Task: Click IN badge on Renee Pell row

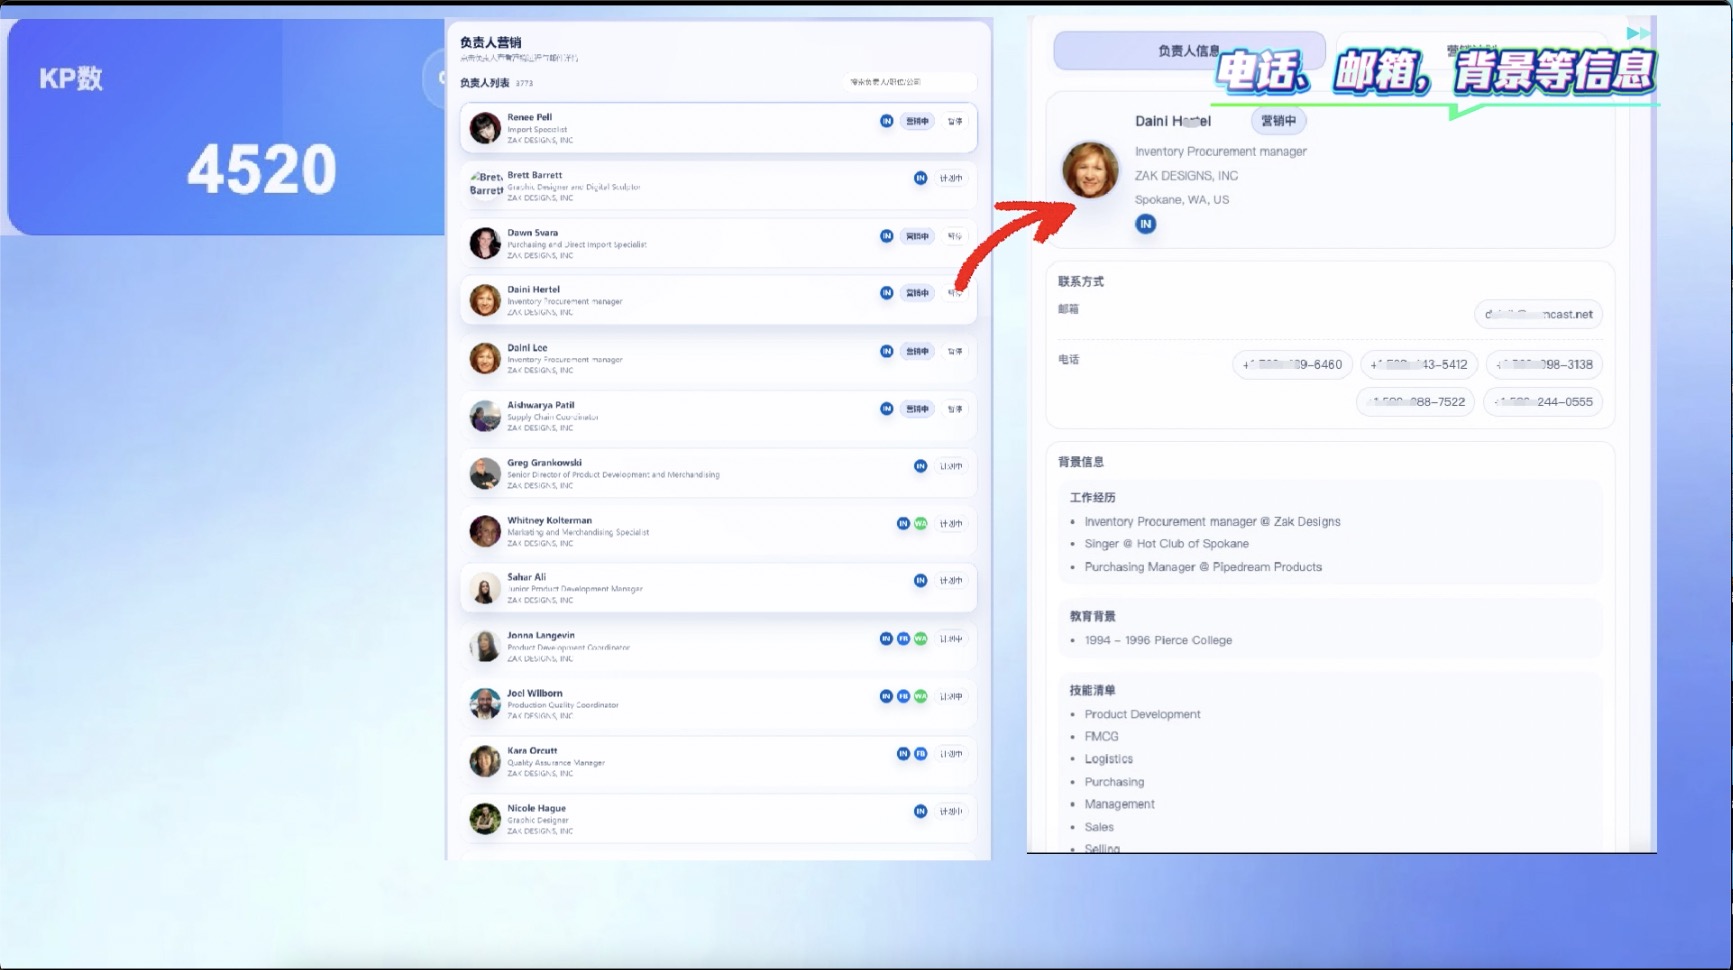Action: click(886, 121)
